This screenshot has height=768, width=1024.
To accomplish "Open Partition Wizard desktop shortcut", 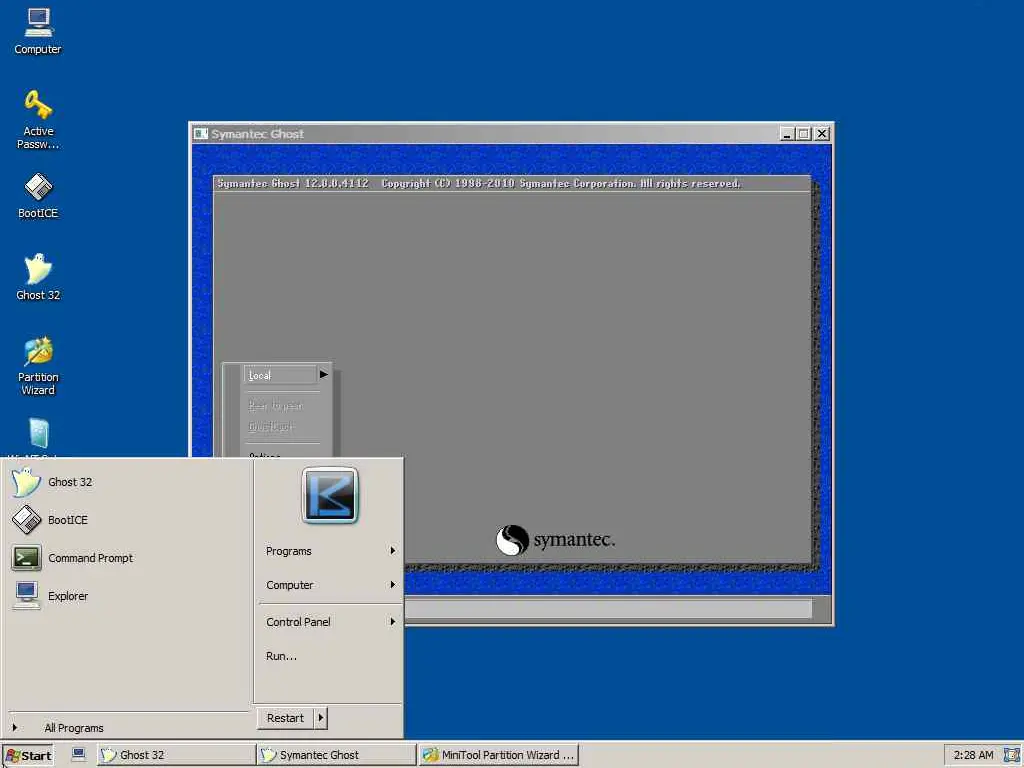I will 38,366.
